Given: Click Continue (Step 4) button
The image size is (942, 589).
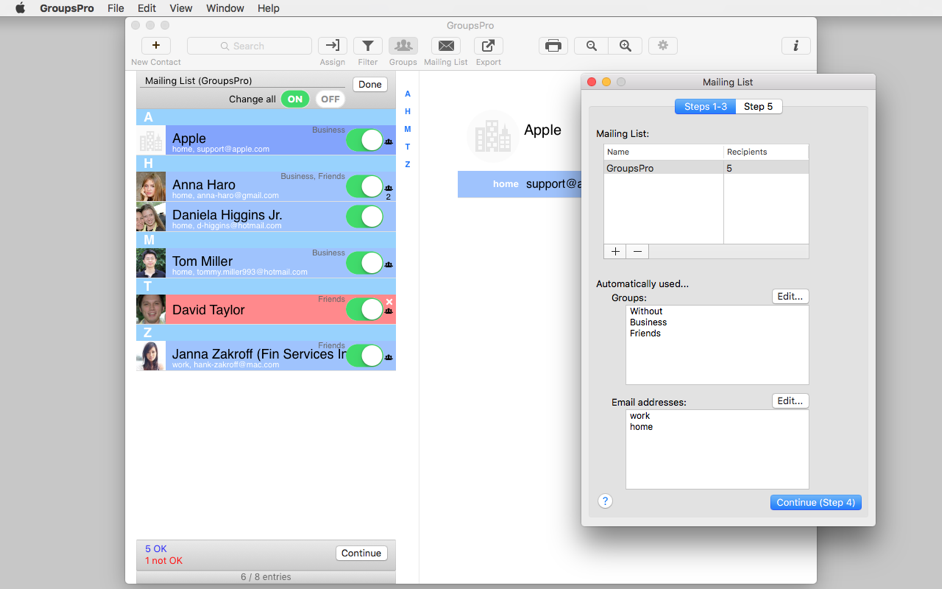Looking at the screenshot, I should (x=816, y=502).
